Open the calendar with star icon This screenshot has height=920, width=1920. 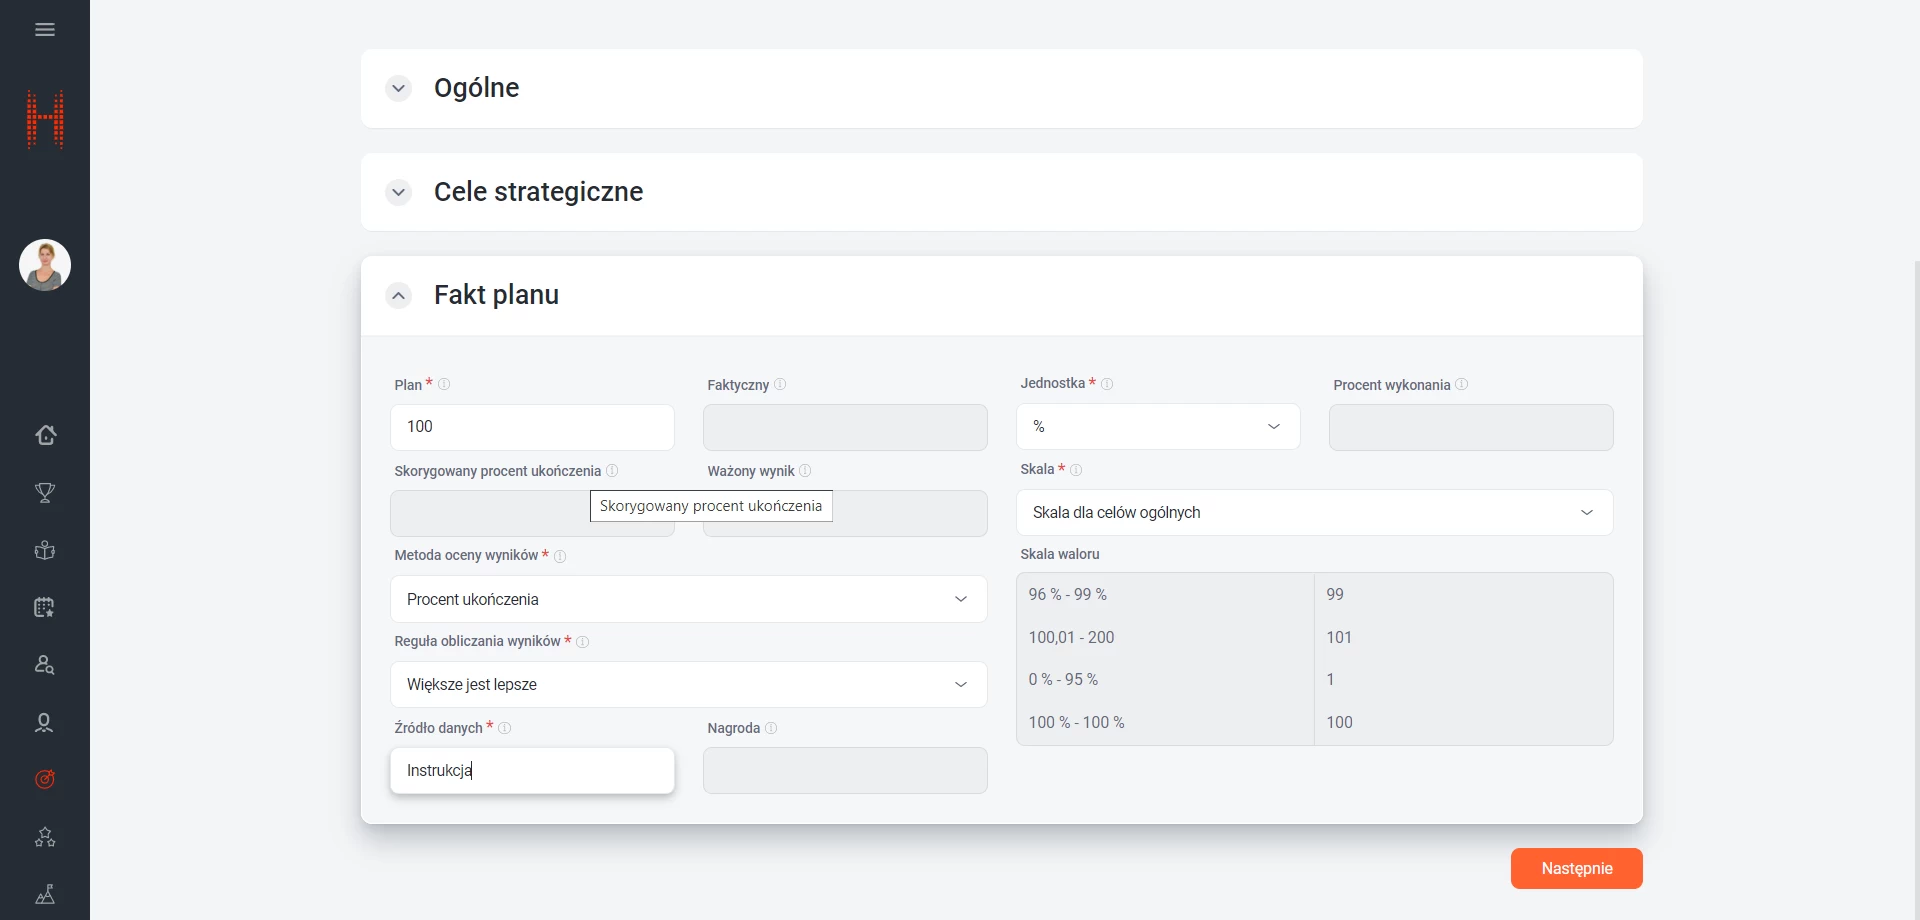(x=45, y=608)
